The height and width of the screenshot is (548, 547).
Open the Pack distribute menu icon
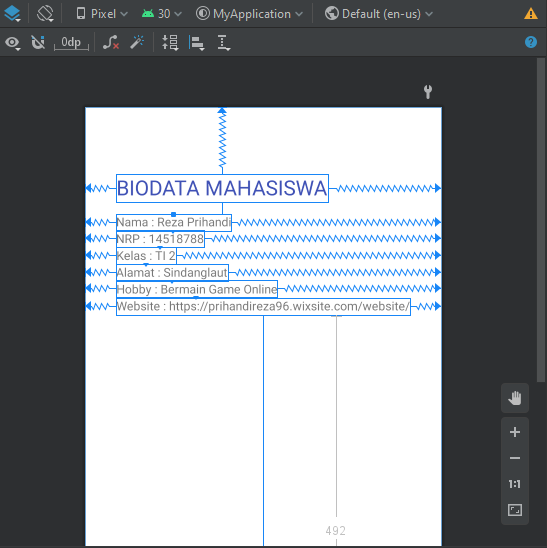pyautogui.click(x=170, y=43)
